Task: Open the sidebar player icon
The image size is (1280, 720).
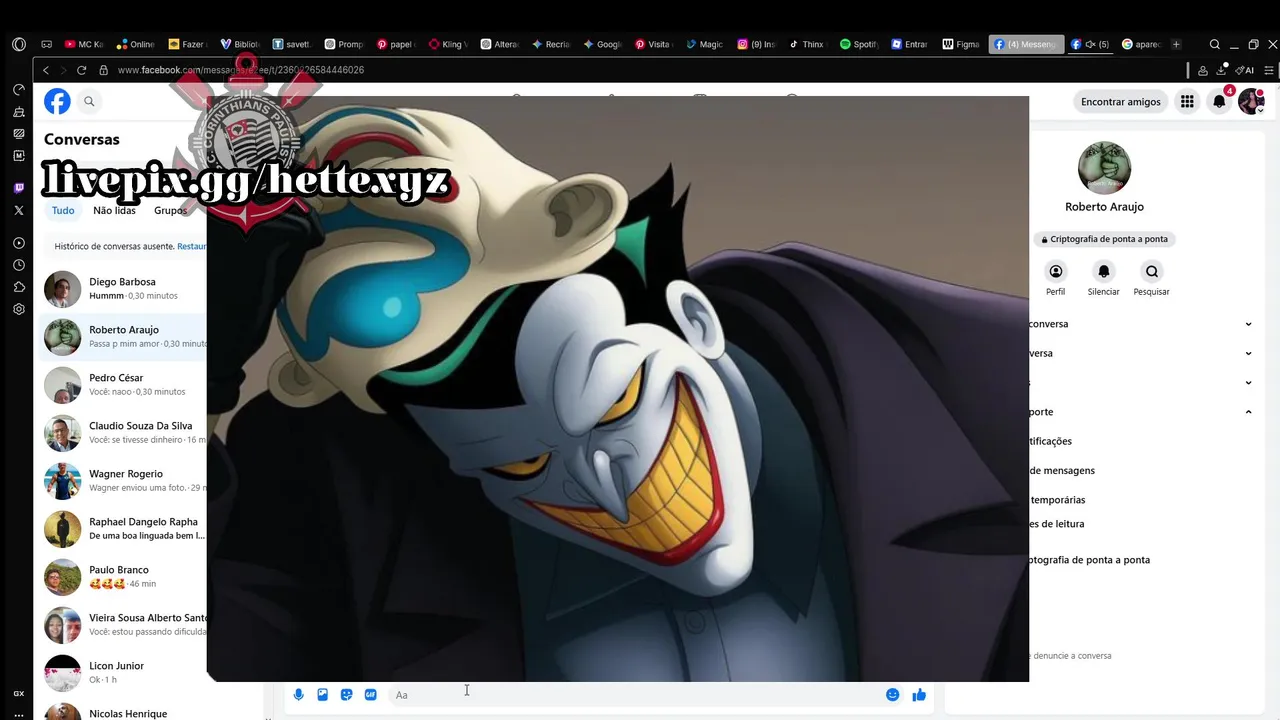Action: (x=19, y=243)
